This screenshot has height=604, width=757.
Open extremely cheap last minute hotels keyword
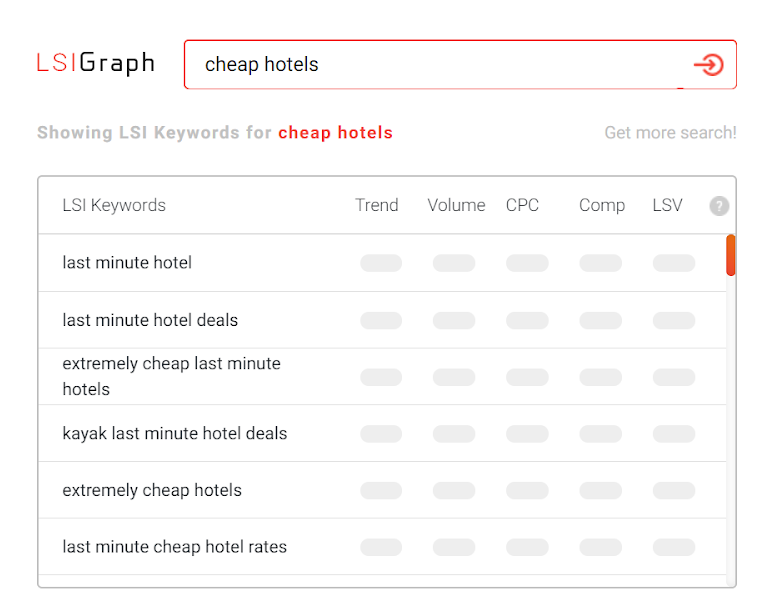(x=171, y=376)
